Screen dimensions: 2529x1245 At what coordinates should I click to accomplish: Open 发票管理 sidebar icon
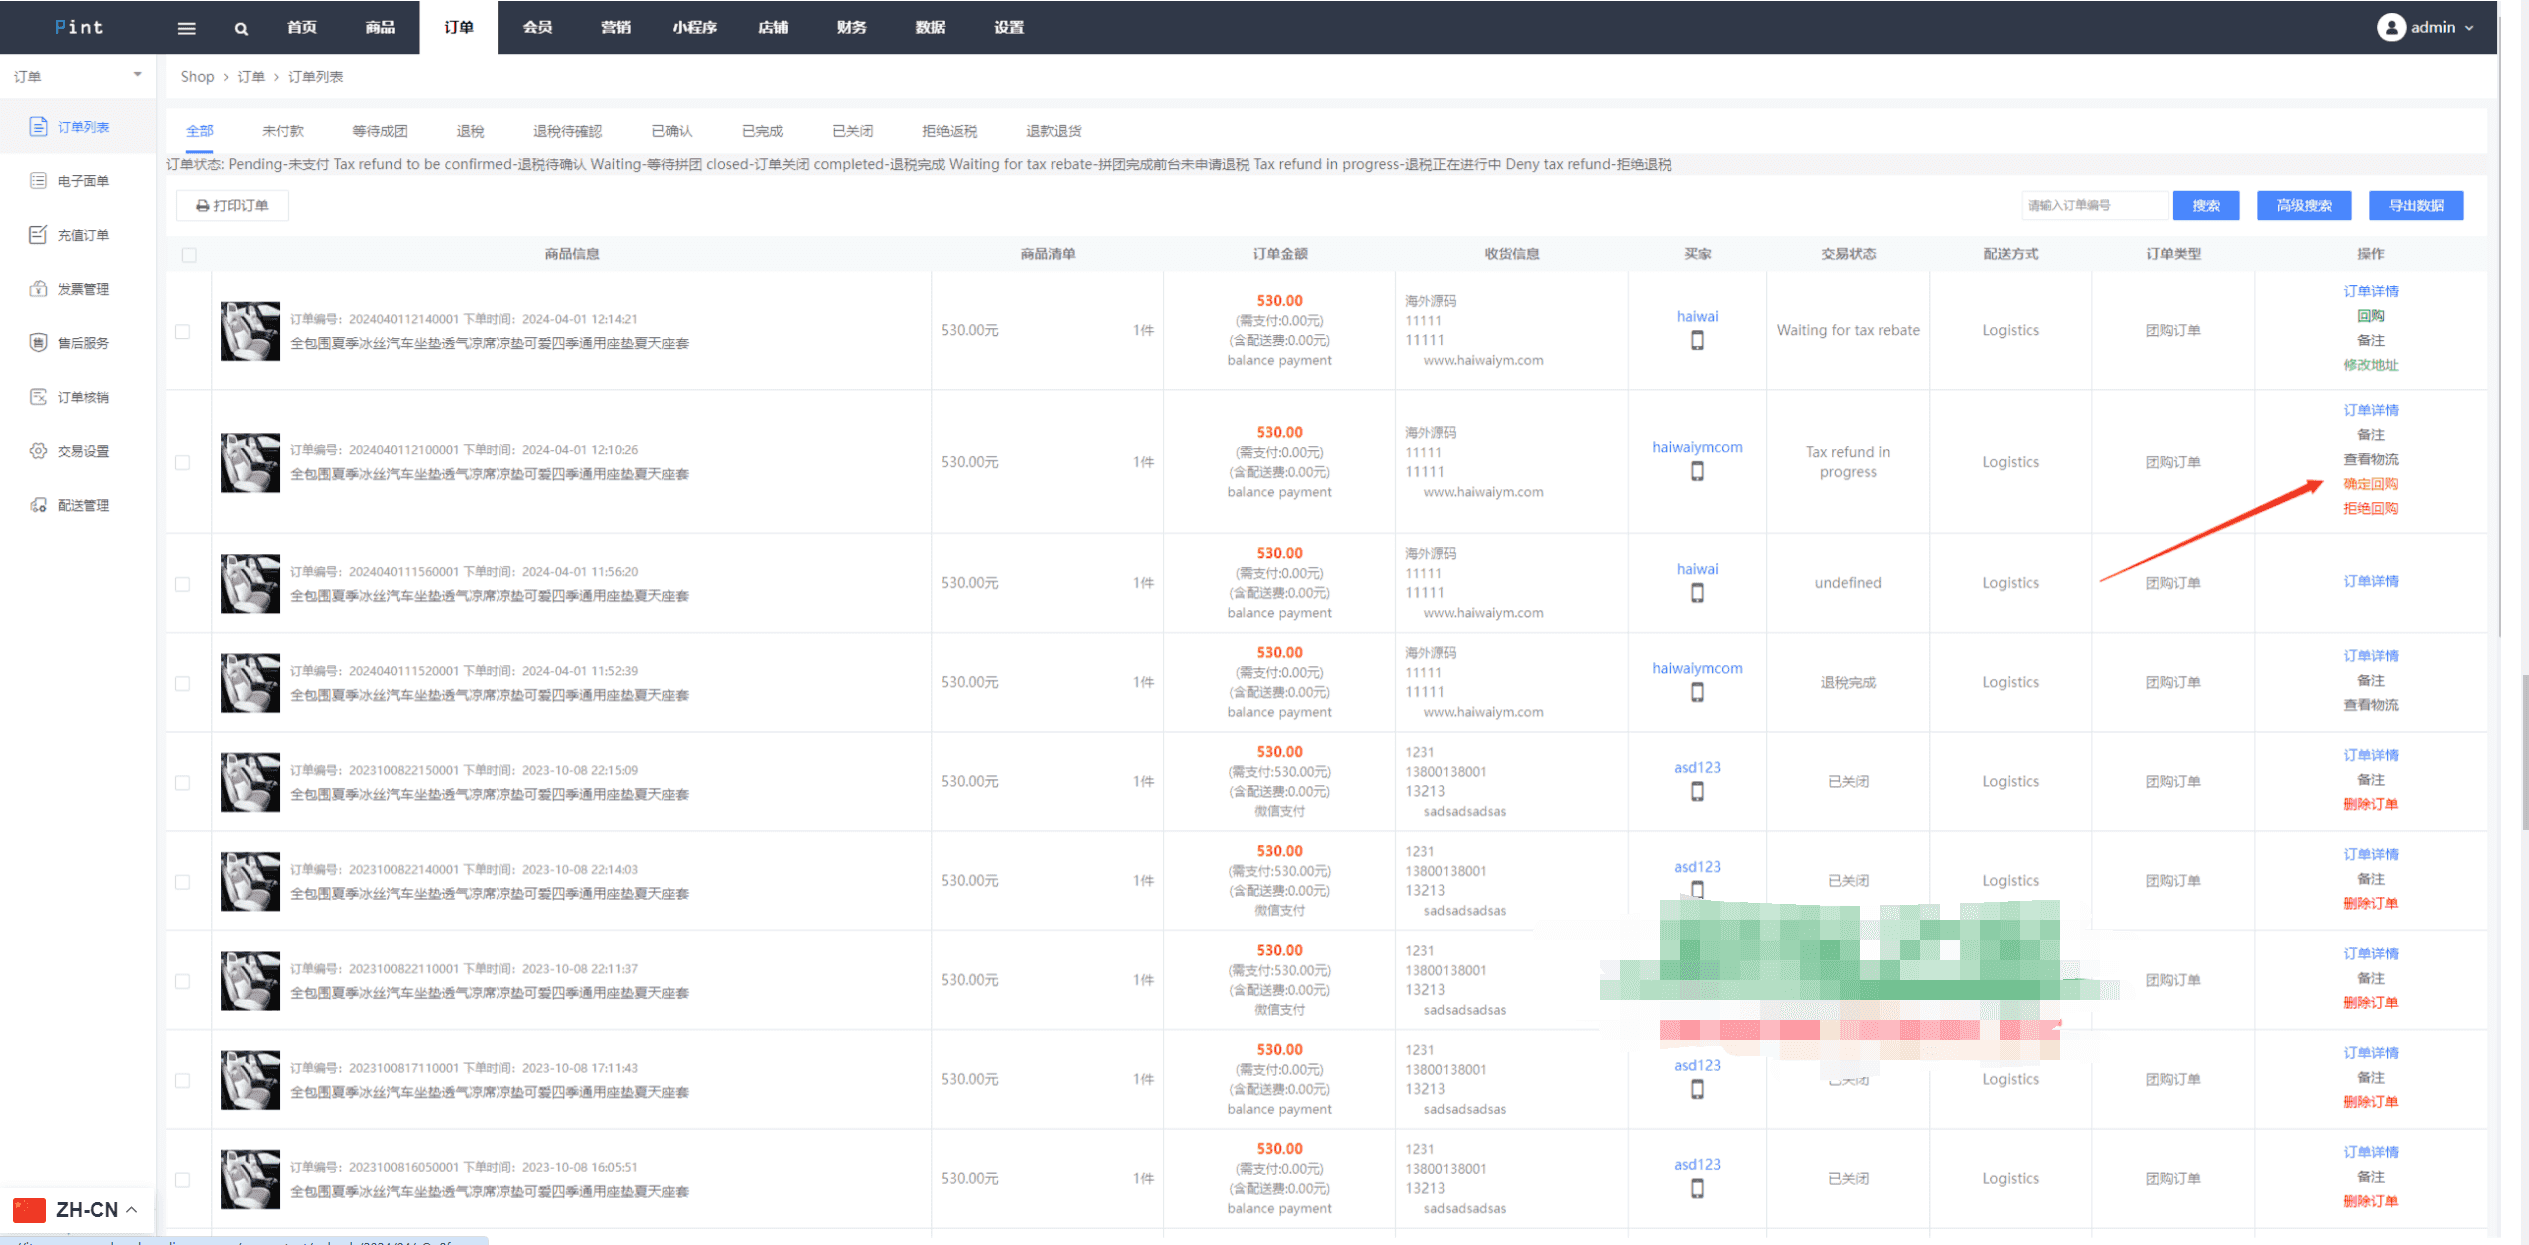tap(38, 289)
